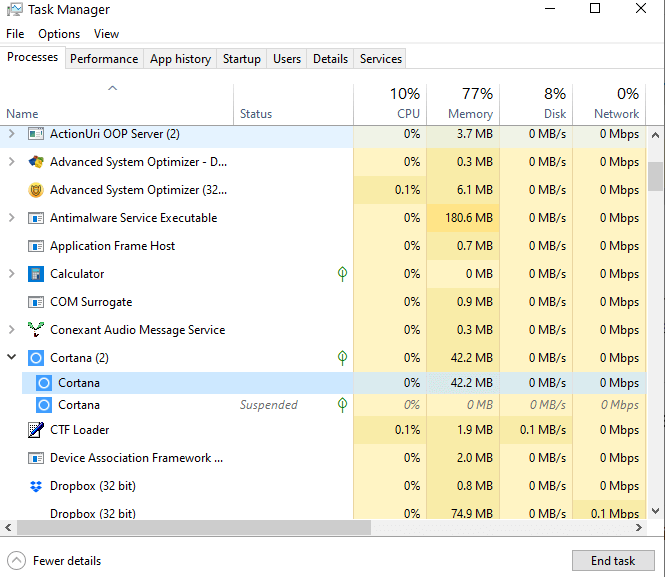Click the horizontal scrollbar left arrow
The width and height of the screenshot is (665, 577).
(x=8, y=528)
